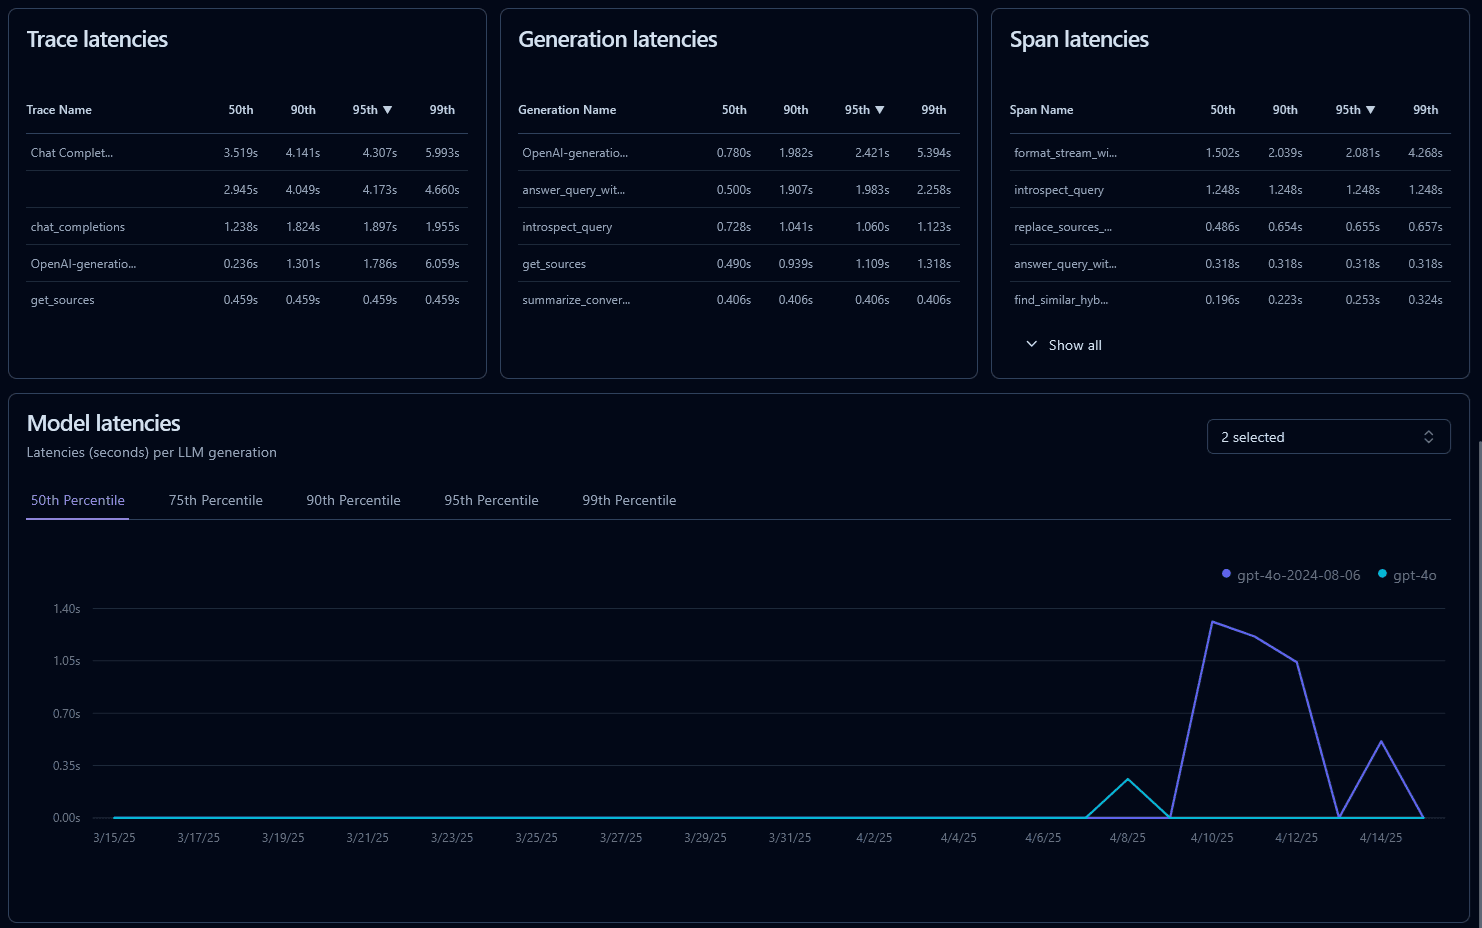The height and width of the screenshot is (928, 1482).
Task: Open the introspect_query generation entry
Action: point(567,227)
